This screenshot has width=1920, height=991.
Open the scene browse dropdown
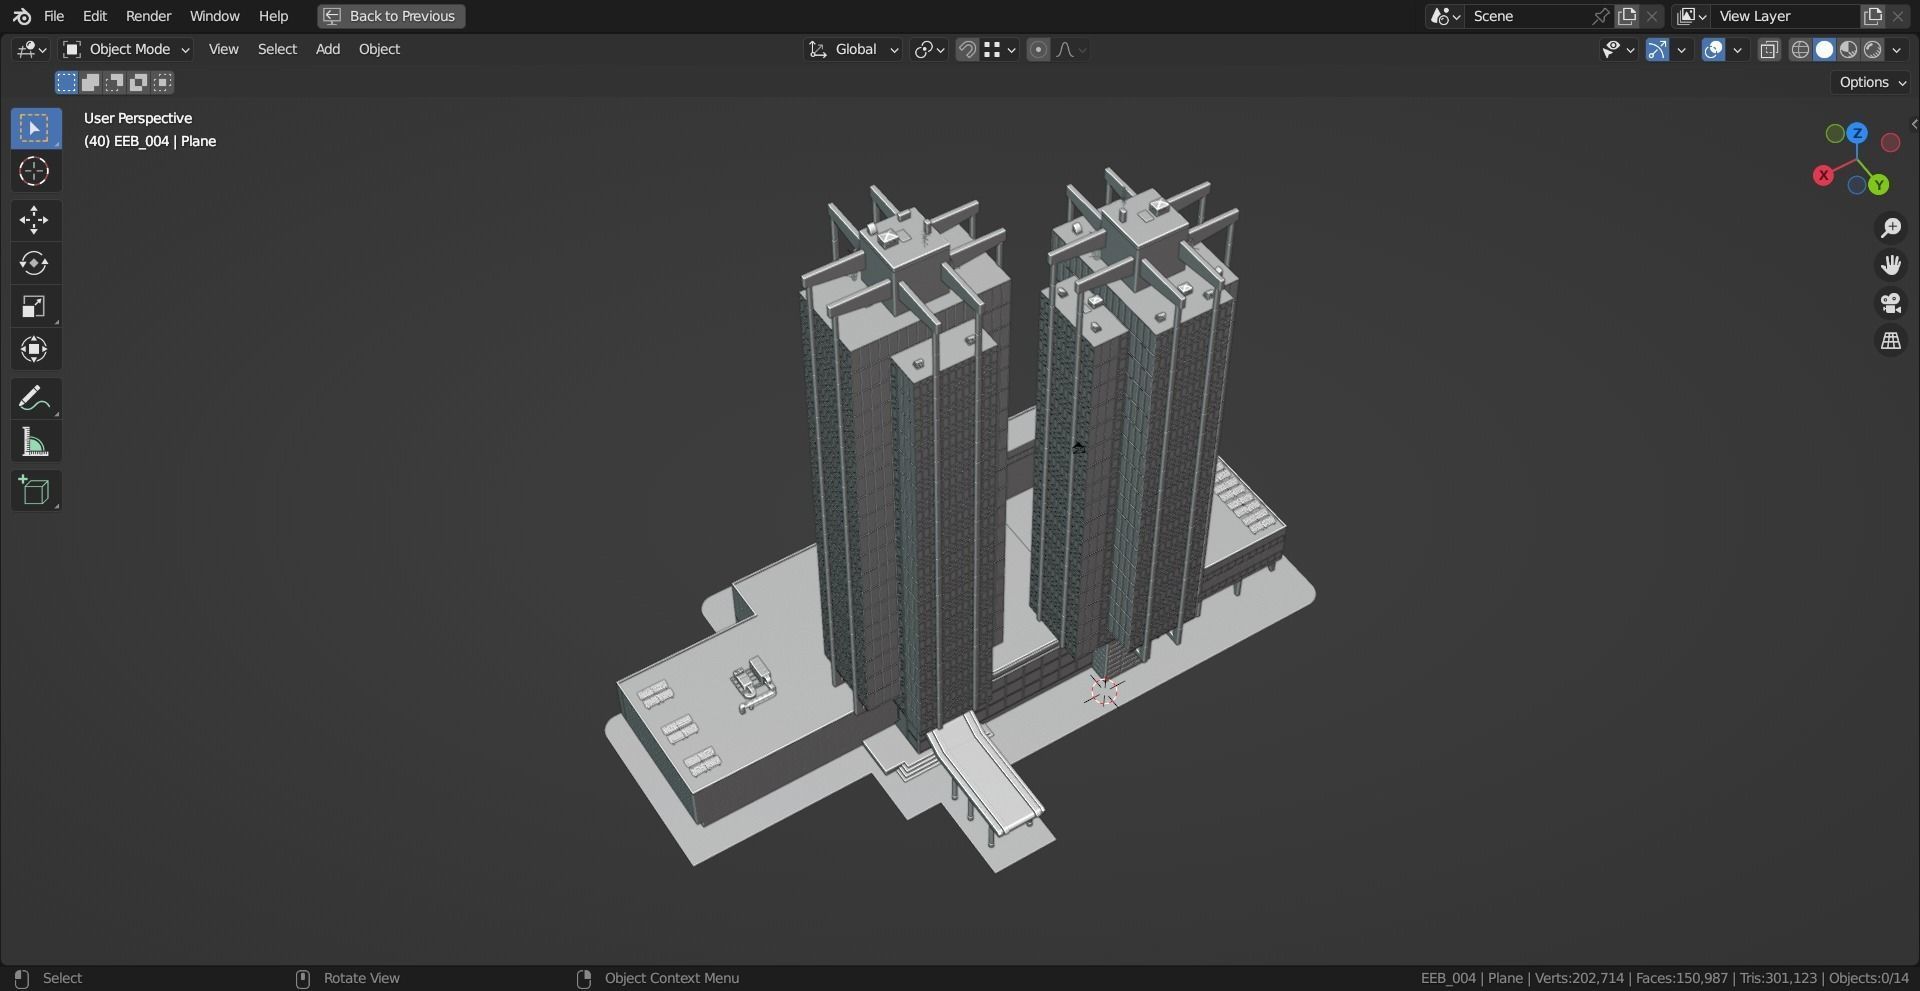tap(1446, 16)
